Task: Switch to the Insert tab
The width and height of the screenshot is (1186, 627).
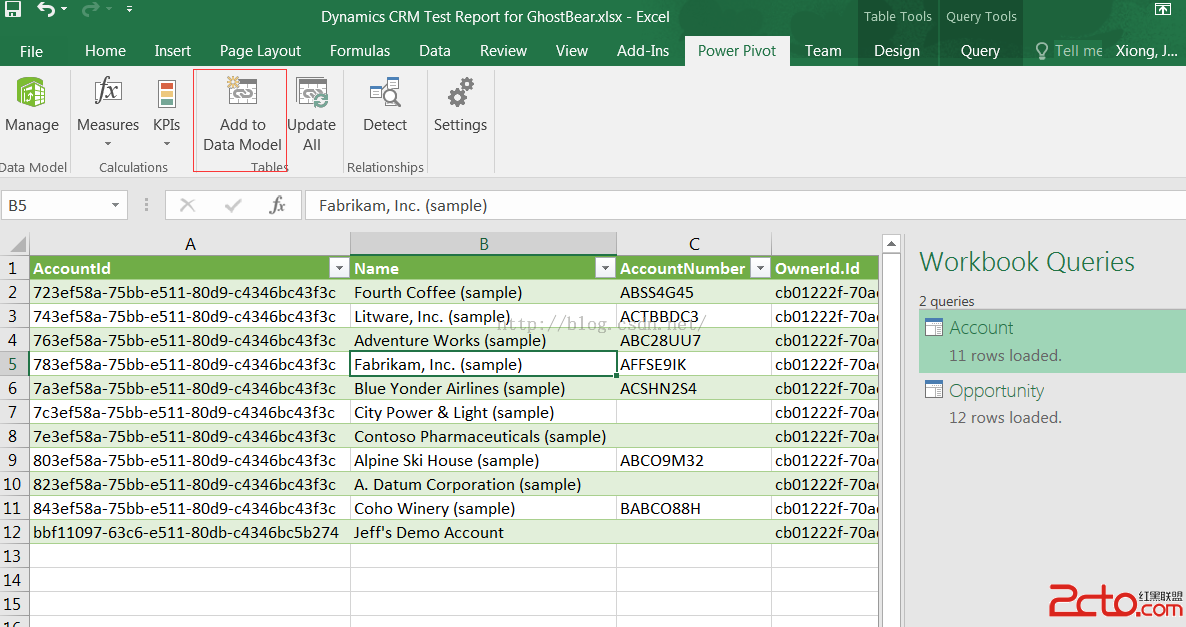Action: click(172, 51)
